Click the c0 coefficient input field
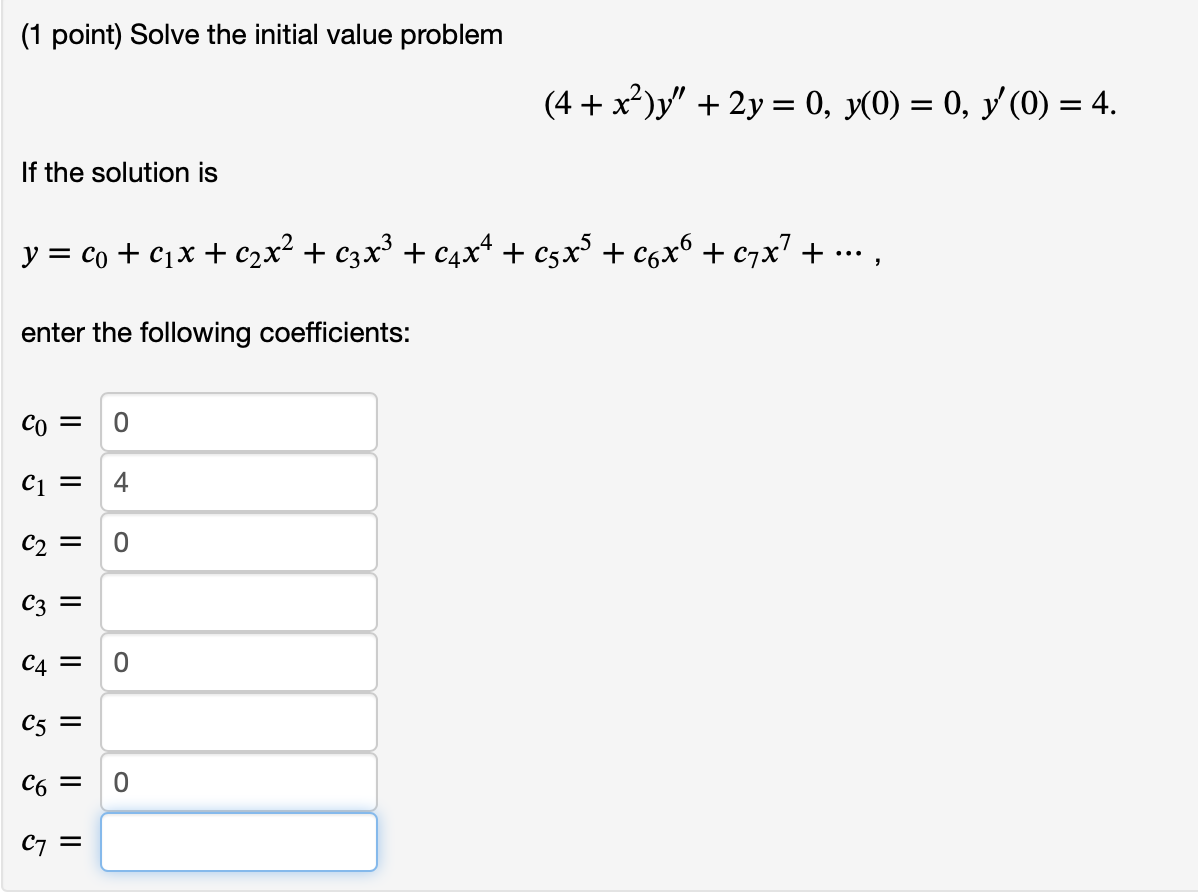This screenshot has height=894, width=1198. pyautogui.click(x=237, y=422)
